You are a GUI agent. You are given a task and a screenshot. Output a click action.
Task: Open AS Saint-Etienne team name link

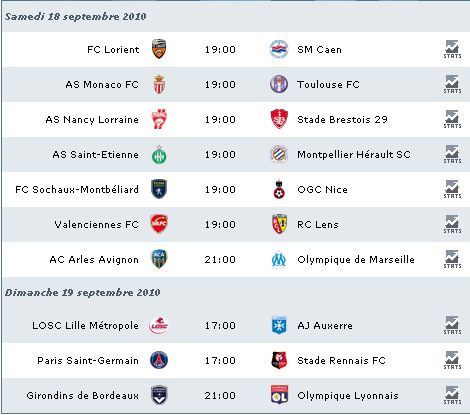pos(95,155)
